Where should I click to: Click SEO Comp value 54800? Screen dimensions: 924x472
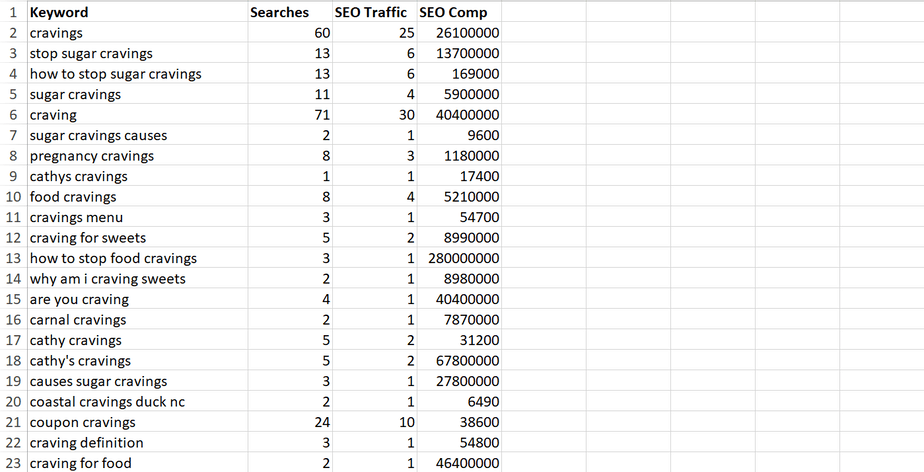tap(459, 443)
